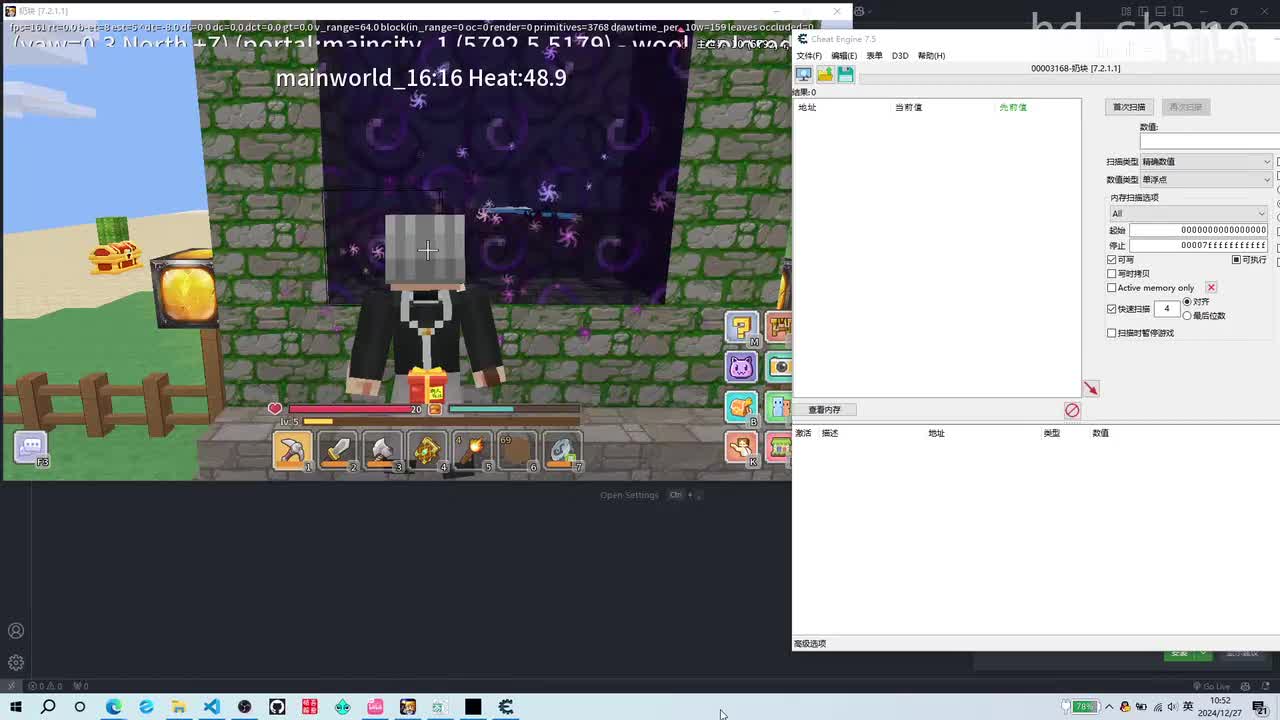The image size is (1280, 720).
Task: Click the 查看内存 memory view button
Action: [825, 410]
